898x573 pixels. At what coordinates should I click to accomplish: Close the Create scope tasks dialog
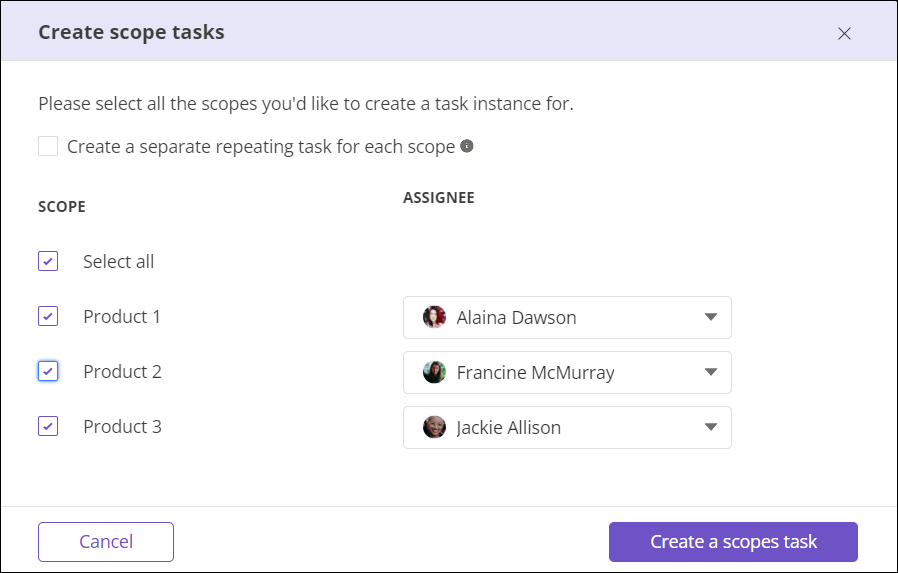pyautogui.click(x=844, y=34)
